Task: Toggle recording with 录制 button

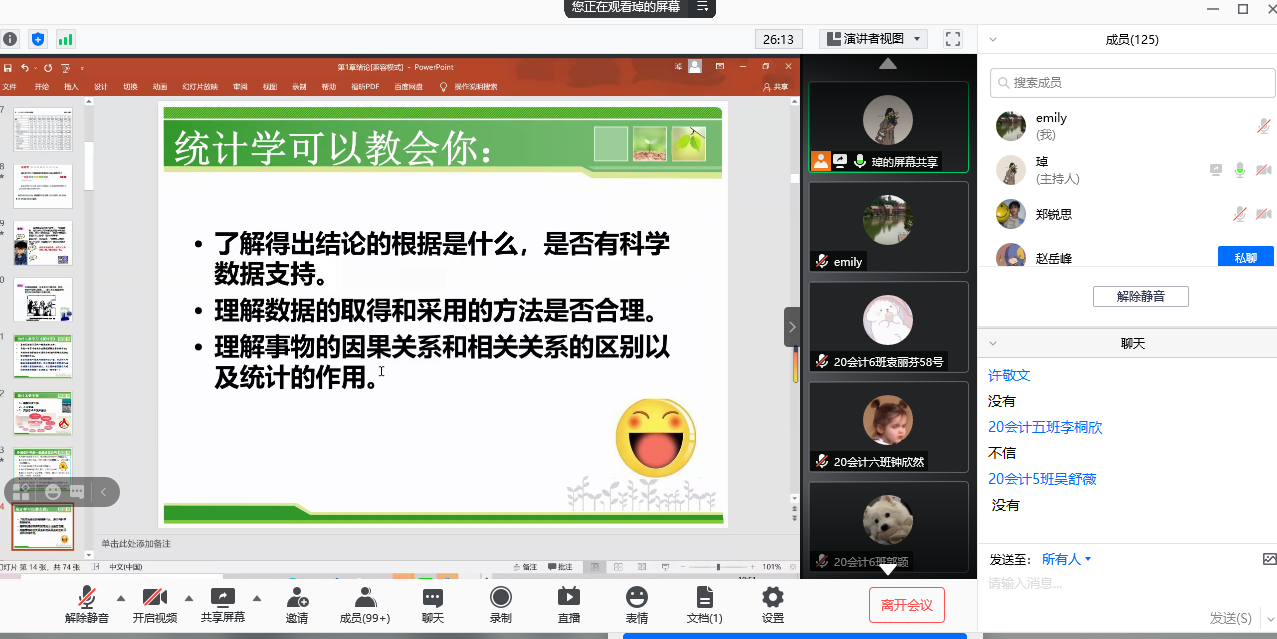Action: tap(500, 605)
